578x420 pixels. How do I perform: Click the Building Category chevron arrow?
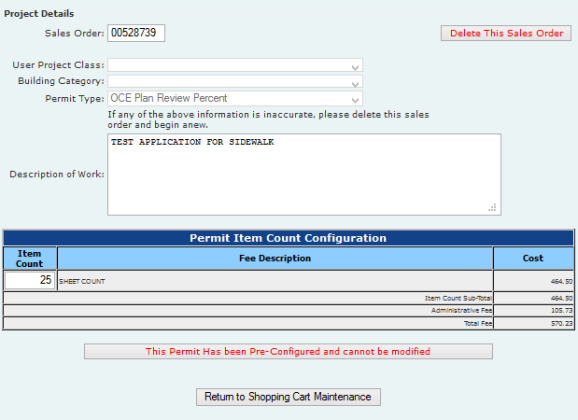coord(355,84)
